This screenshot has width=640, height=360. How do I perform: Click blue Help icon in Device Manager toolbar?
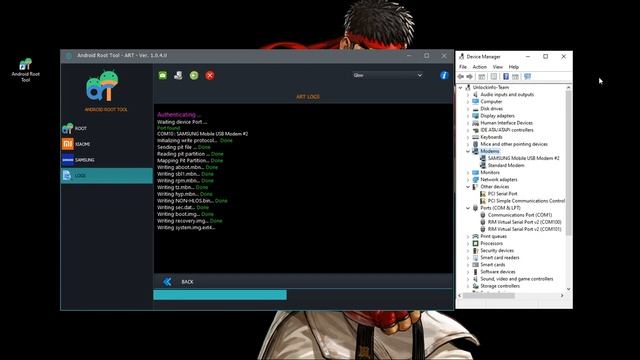(x=506, y=77)
